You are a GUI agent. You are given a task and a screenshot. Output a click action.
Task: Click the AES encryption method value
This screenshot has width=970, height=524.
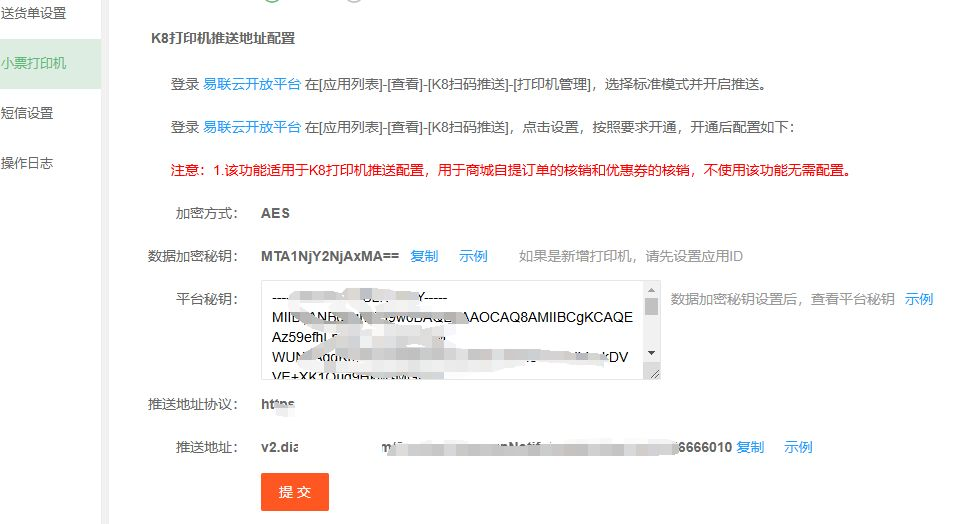point(275,213)
